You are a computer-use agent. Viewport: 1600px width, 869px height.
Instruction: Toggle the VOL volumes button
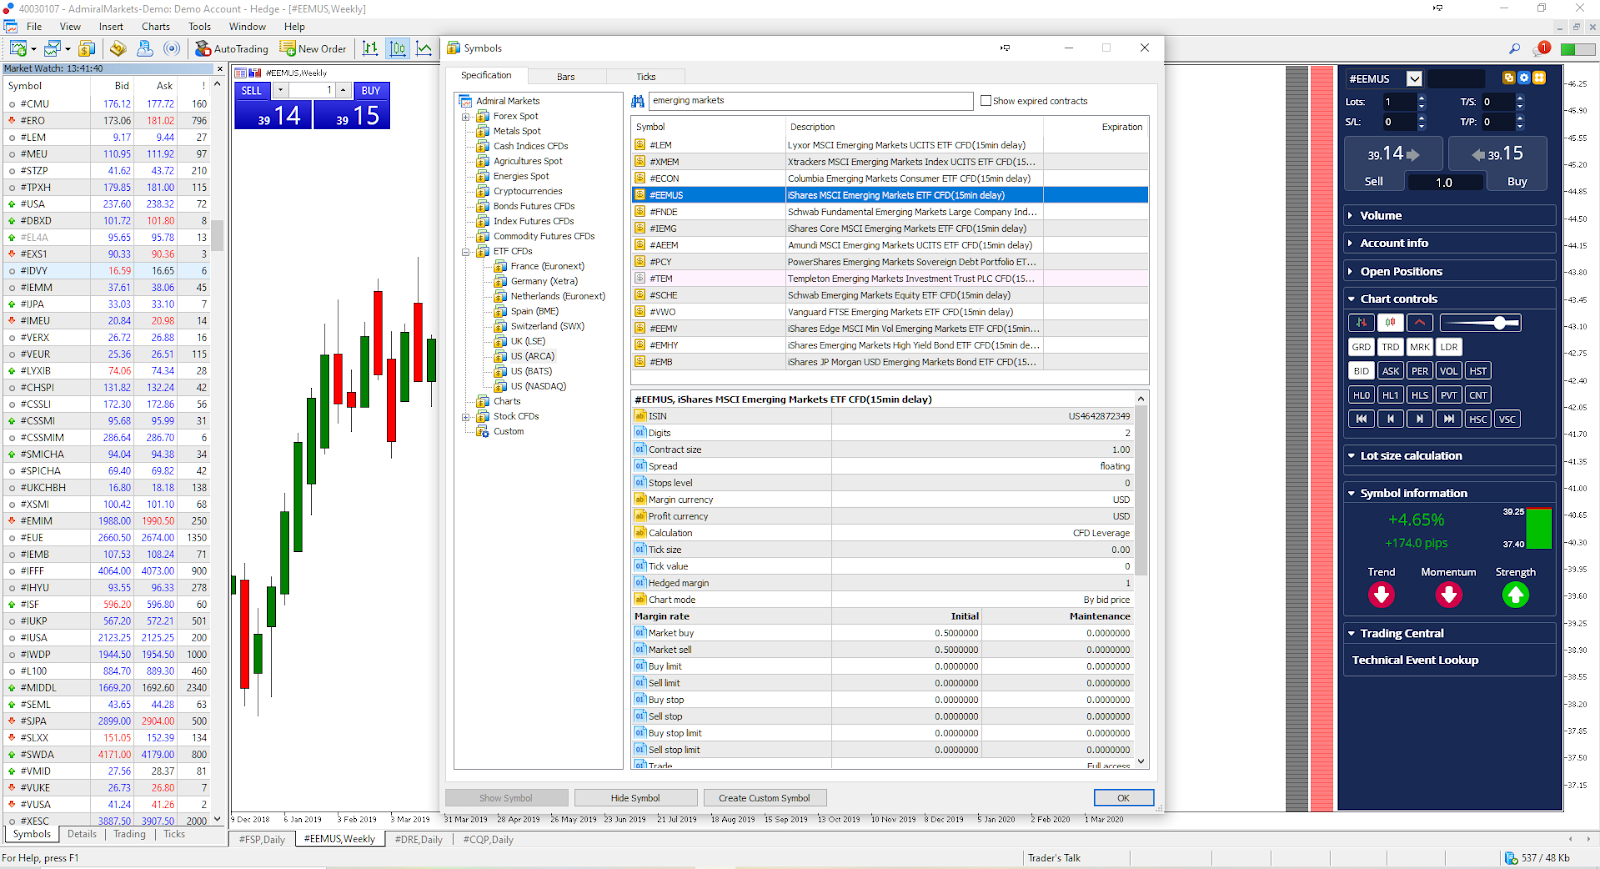[x=1449, y=371]
